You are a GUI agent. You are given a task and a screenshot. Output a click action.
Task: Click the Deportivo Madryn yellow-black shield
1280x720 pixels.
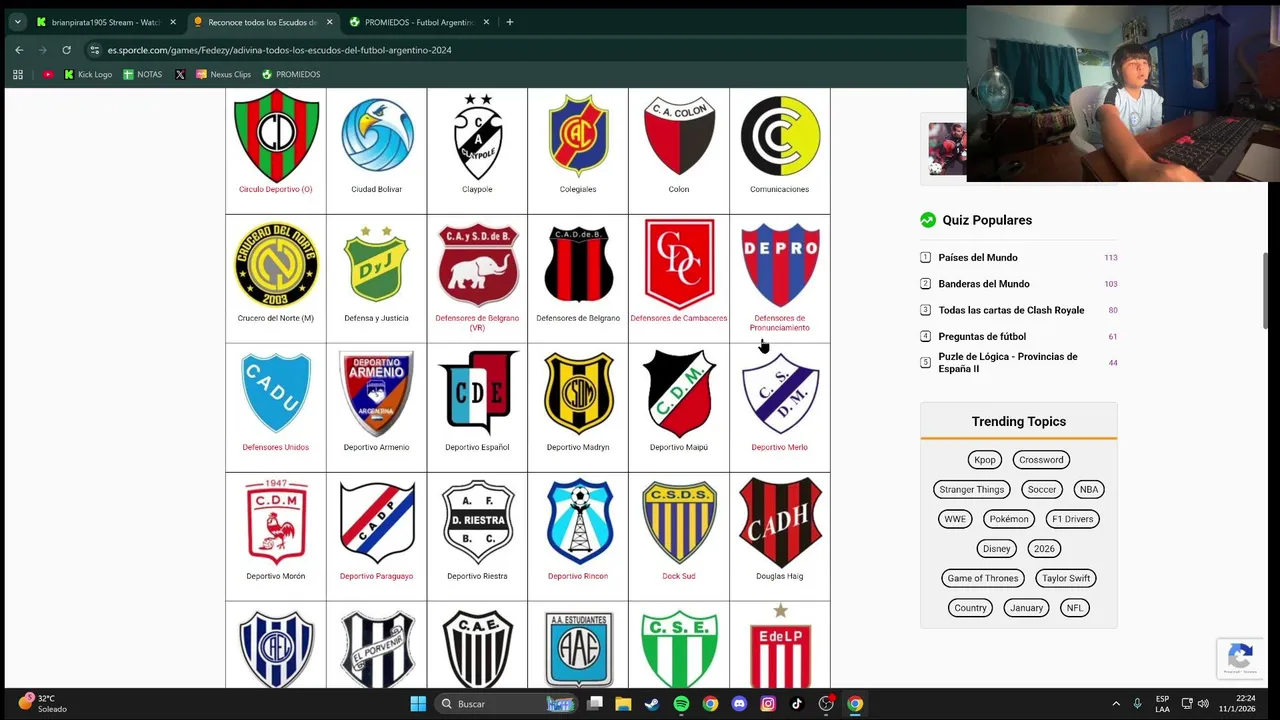click(578, 393)
